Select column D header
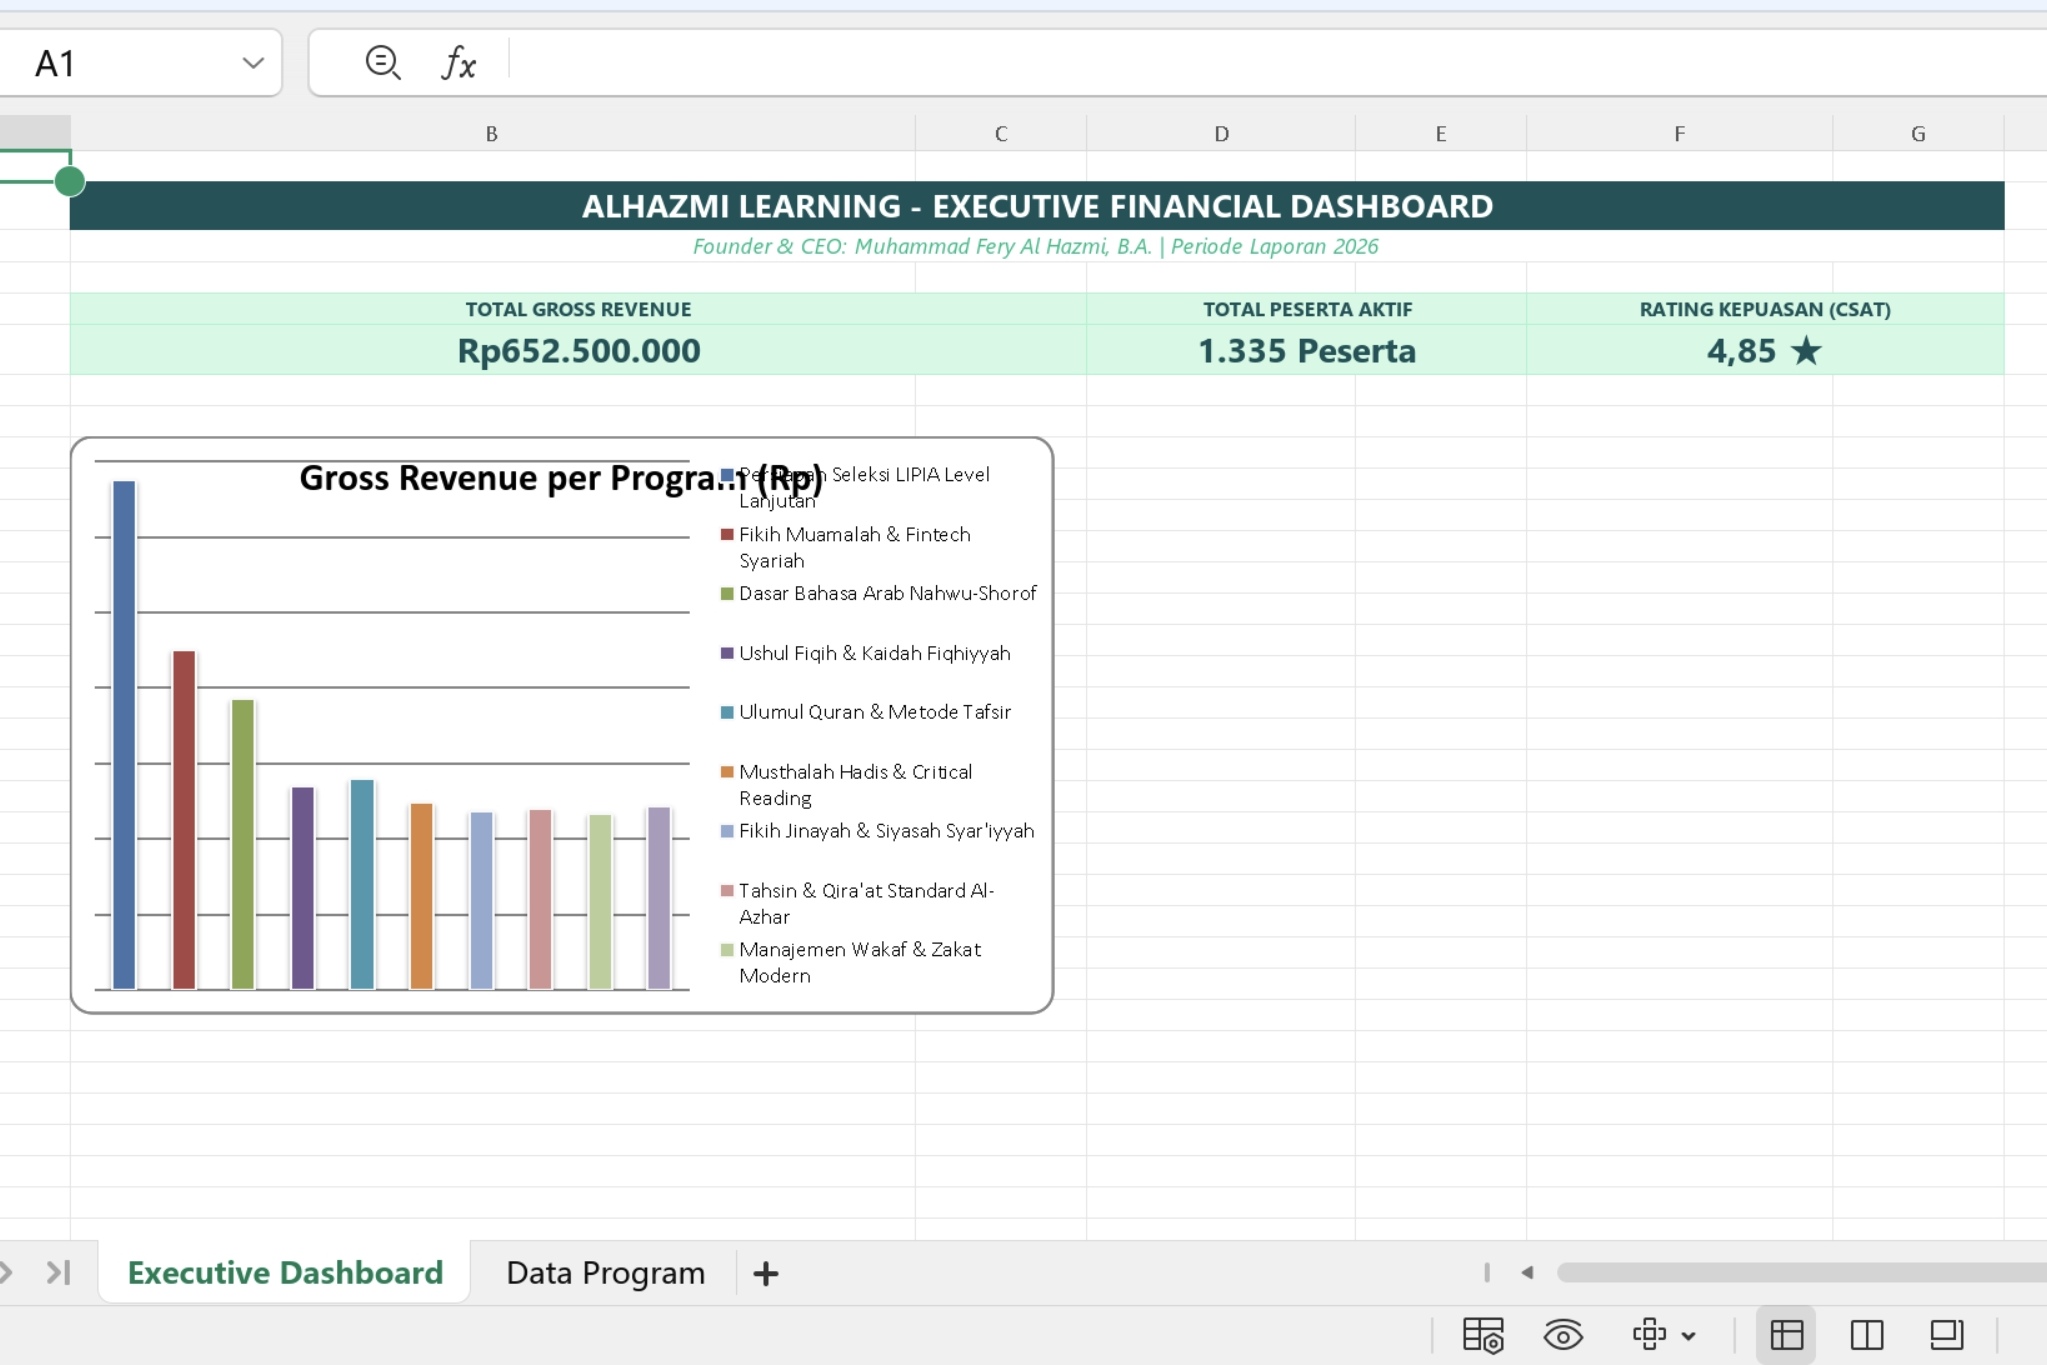Image resolution: width=2047 pixels, height=1365 pixels. coord(1221,134)
